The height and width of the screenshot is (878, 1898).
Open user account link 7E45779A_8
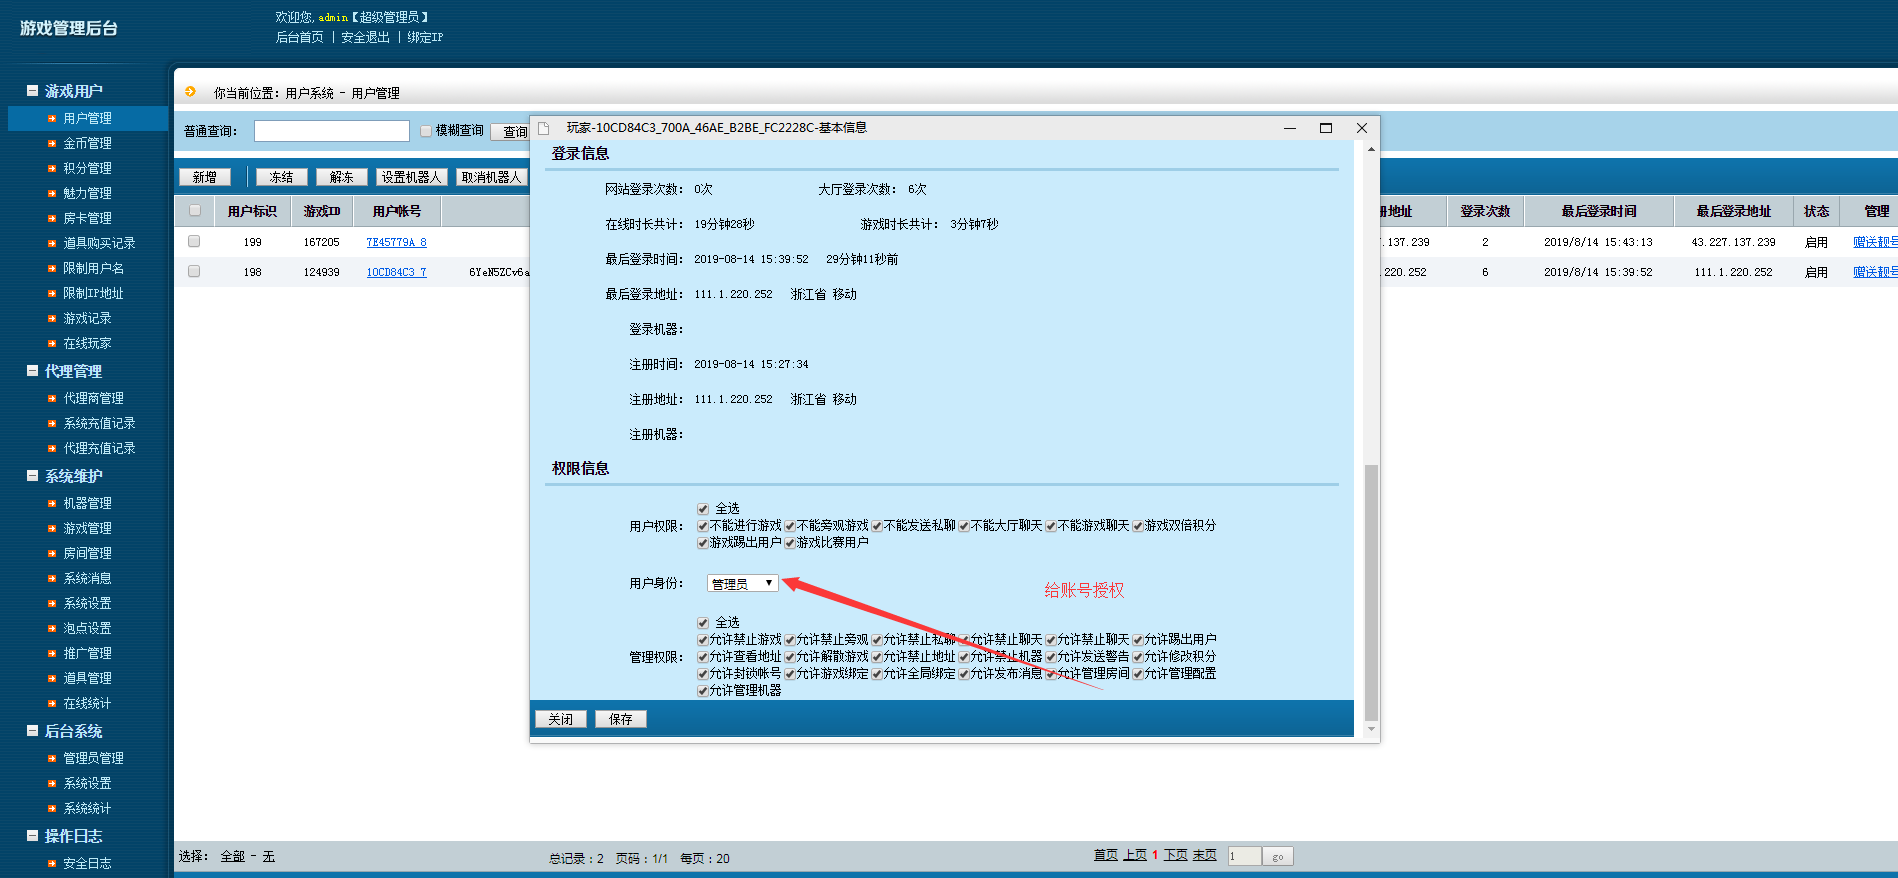(396, 242)
